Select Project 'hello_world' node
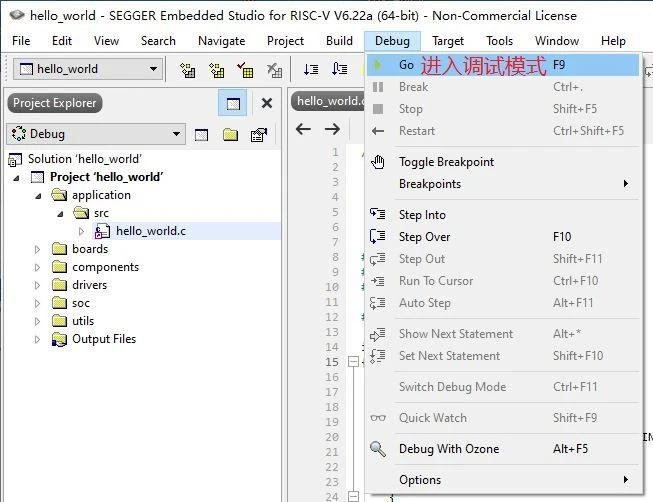The height and width of the screenshot is (502, 653). pyautogui.click(x=107, y=177)
